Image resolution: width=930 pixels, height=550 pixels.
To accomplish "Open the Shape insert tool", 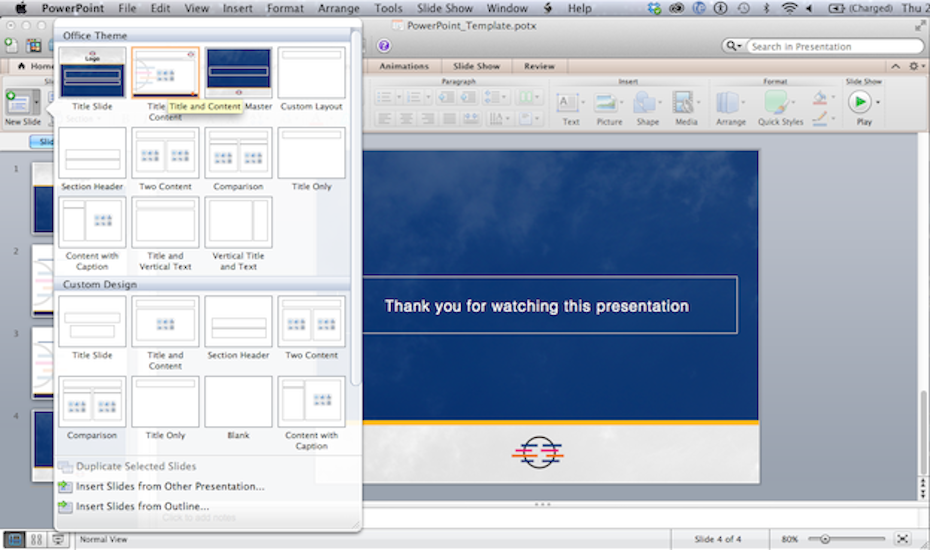I will coord(647,103).
